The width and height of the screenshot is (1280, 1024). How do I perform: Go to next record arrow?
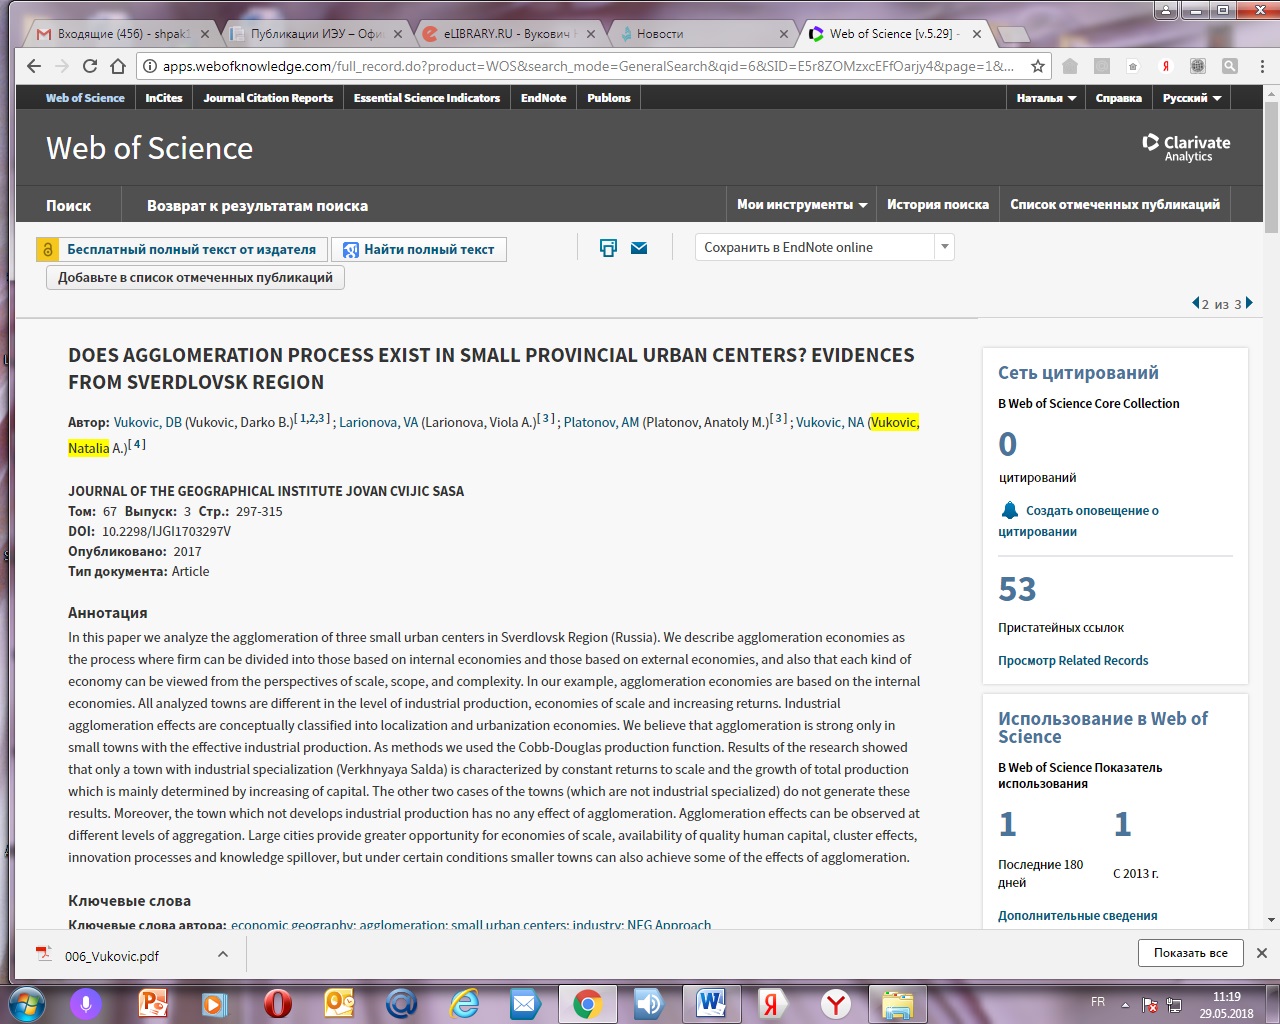[1249, 303]
